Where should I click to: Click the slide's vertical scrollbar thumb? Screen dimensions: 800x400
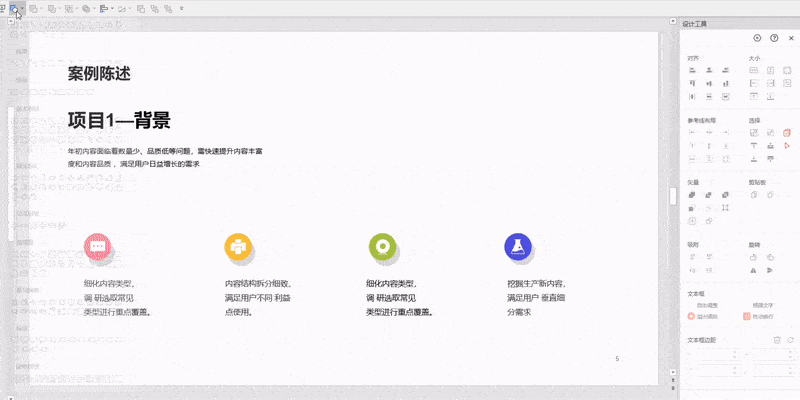(673, 196)
